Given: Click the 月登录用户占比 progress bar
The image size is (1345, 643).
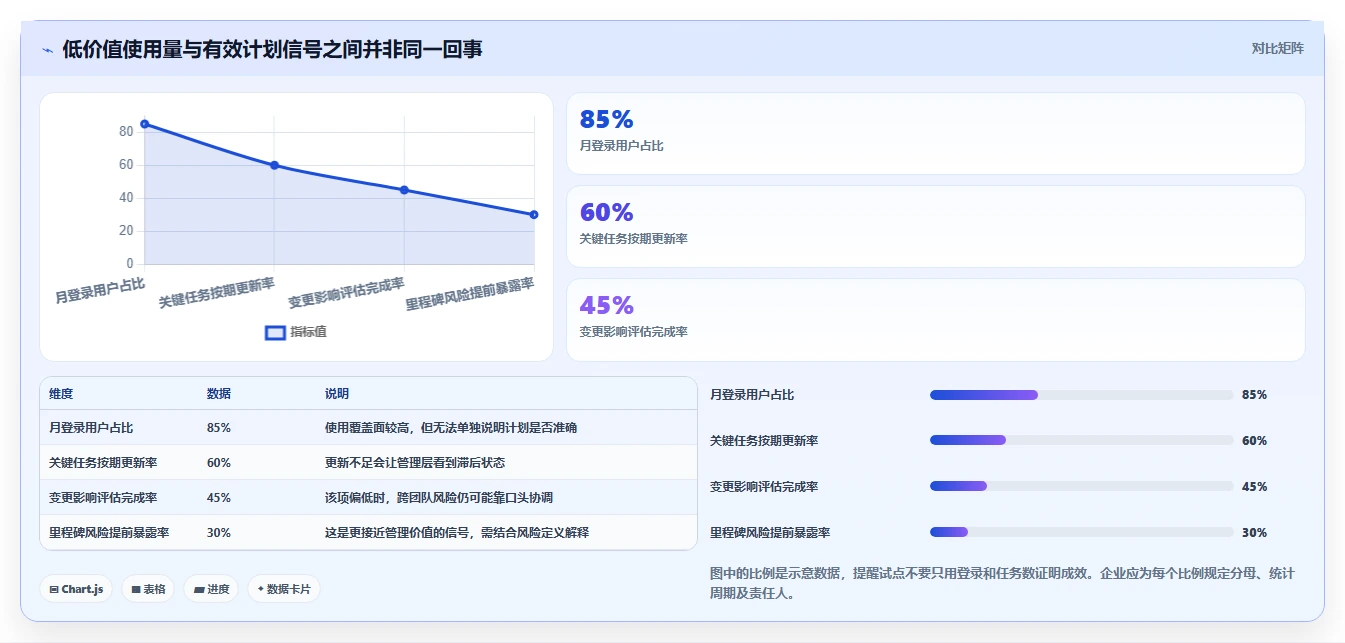Looking at the screenshot, I should (x=1081, y=395).
